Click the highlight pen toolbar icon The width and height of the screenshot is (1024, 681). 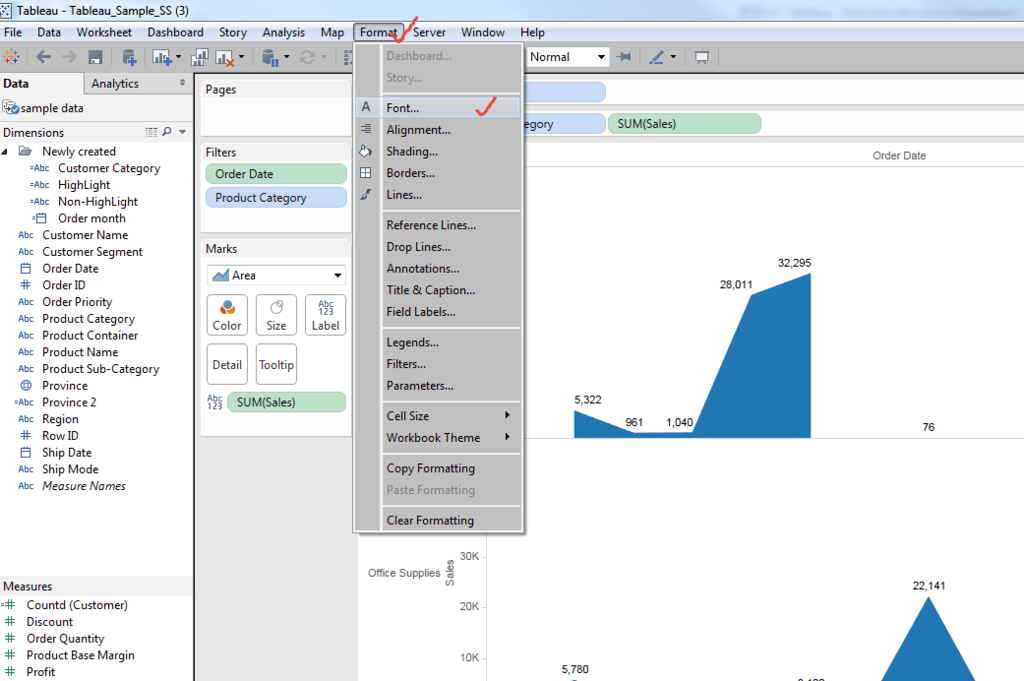pyautogui.click(x=656, y=57)
